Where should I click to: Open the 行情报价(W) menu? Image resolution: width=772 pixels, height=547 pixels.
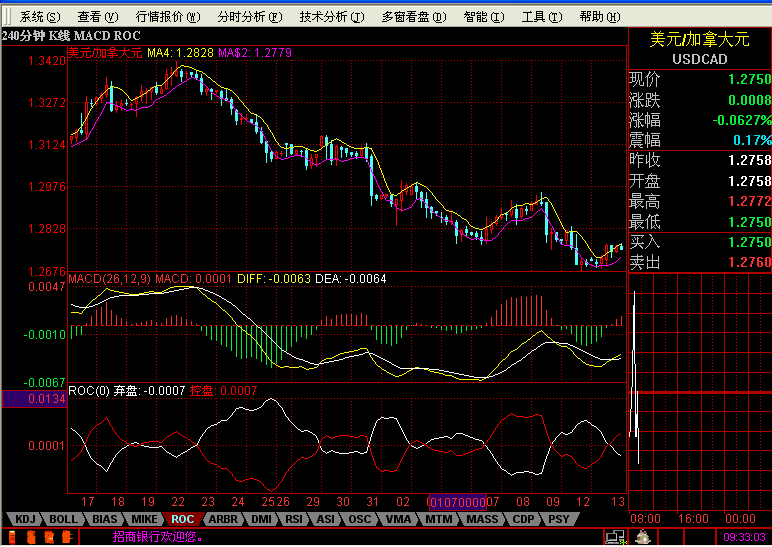168,17
